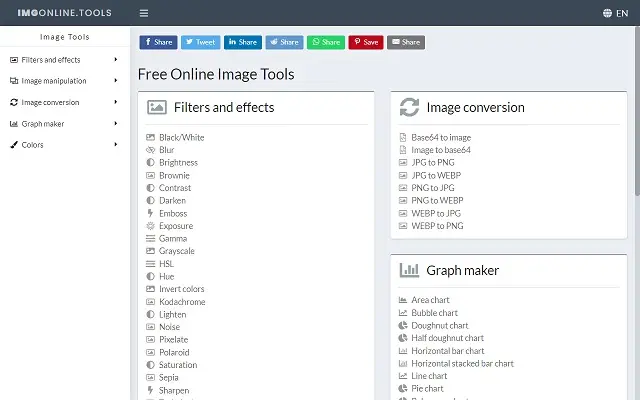Click the pie icon beside Pie chart
This screenshot has width=640, height=400.
[x=403, y=388]
